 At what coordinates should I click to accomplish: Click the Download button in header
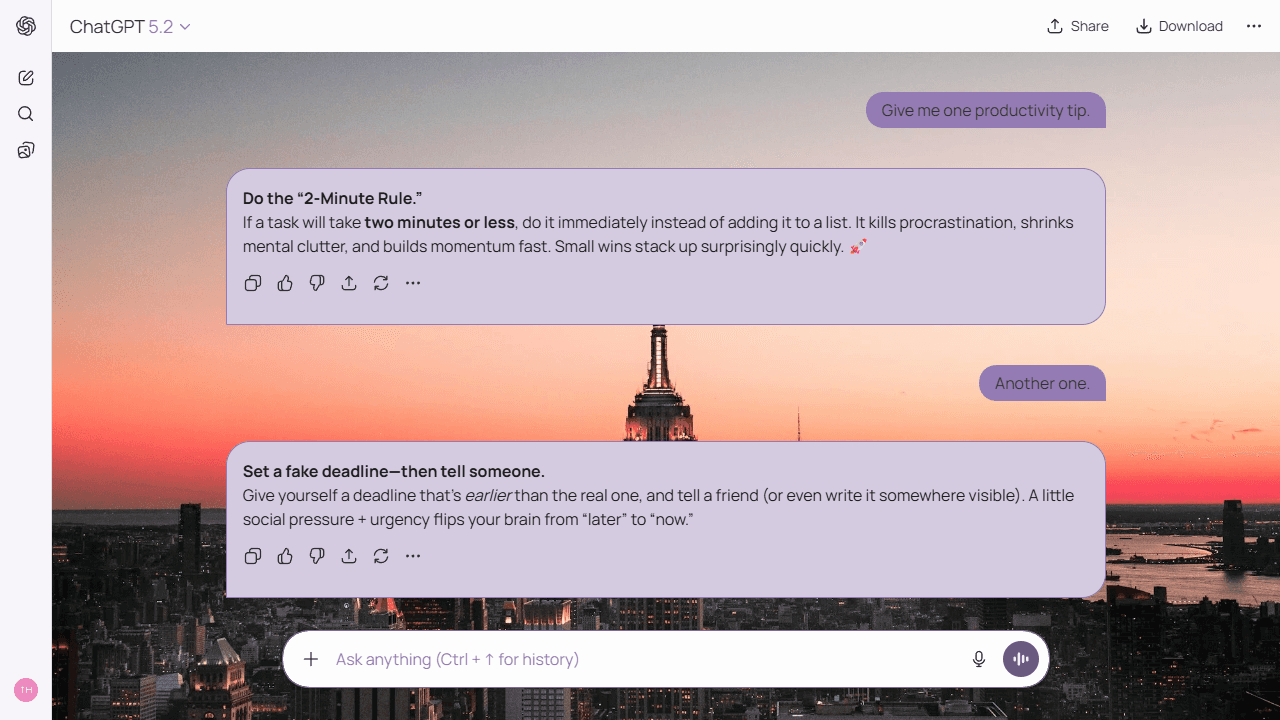coord(1179,26)
